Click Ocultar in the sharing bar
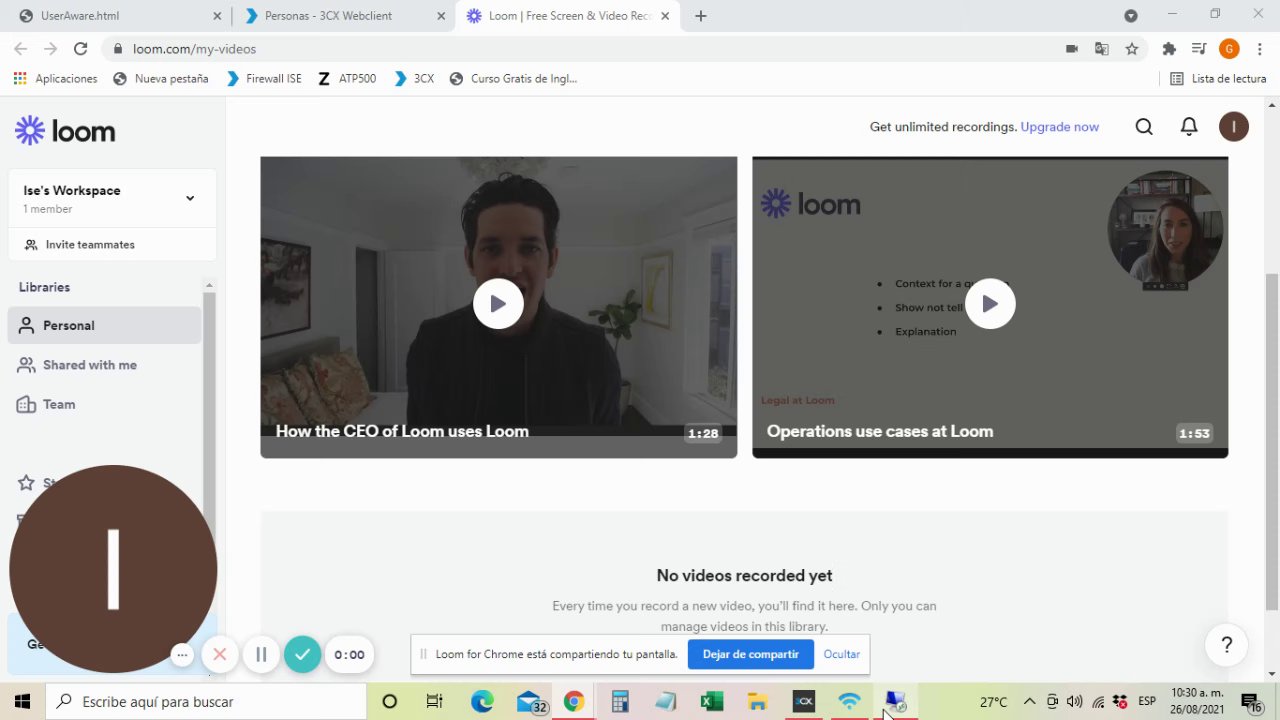 (x=842, y=654)
